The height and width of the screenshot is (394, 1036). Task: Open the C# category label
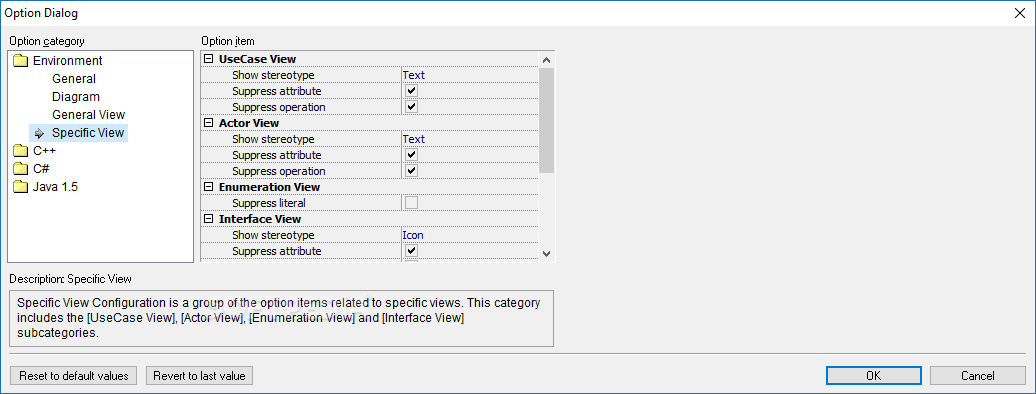coord(41,169)
